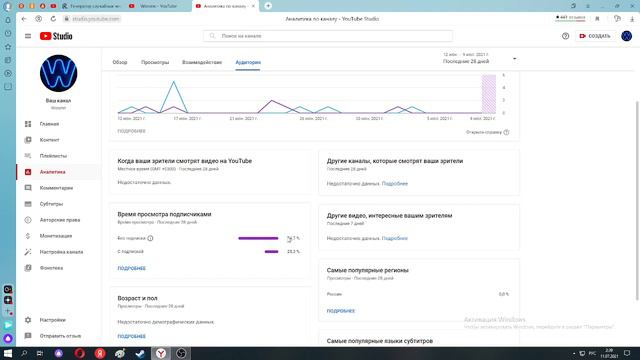Reload the page with the refresh icon
640x360 pixels.
click(53, 19)
